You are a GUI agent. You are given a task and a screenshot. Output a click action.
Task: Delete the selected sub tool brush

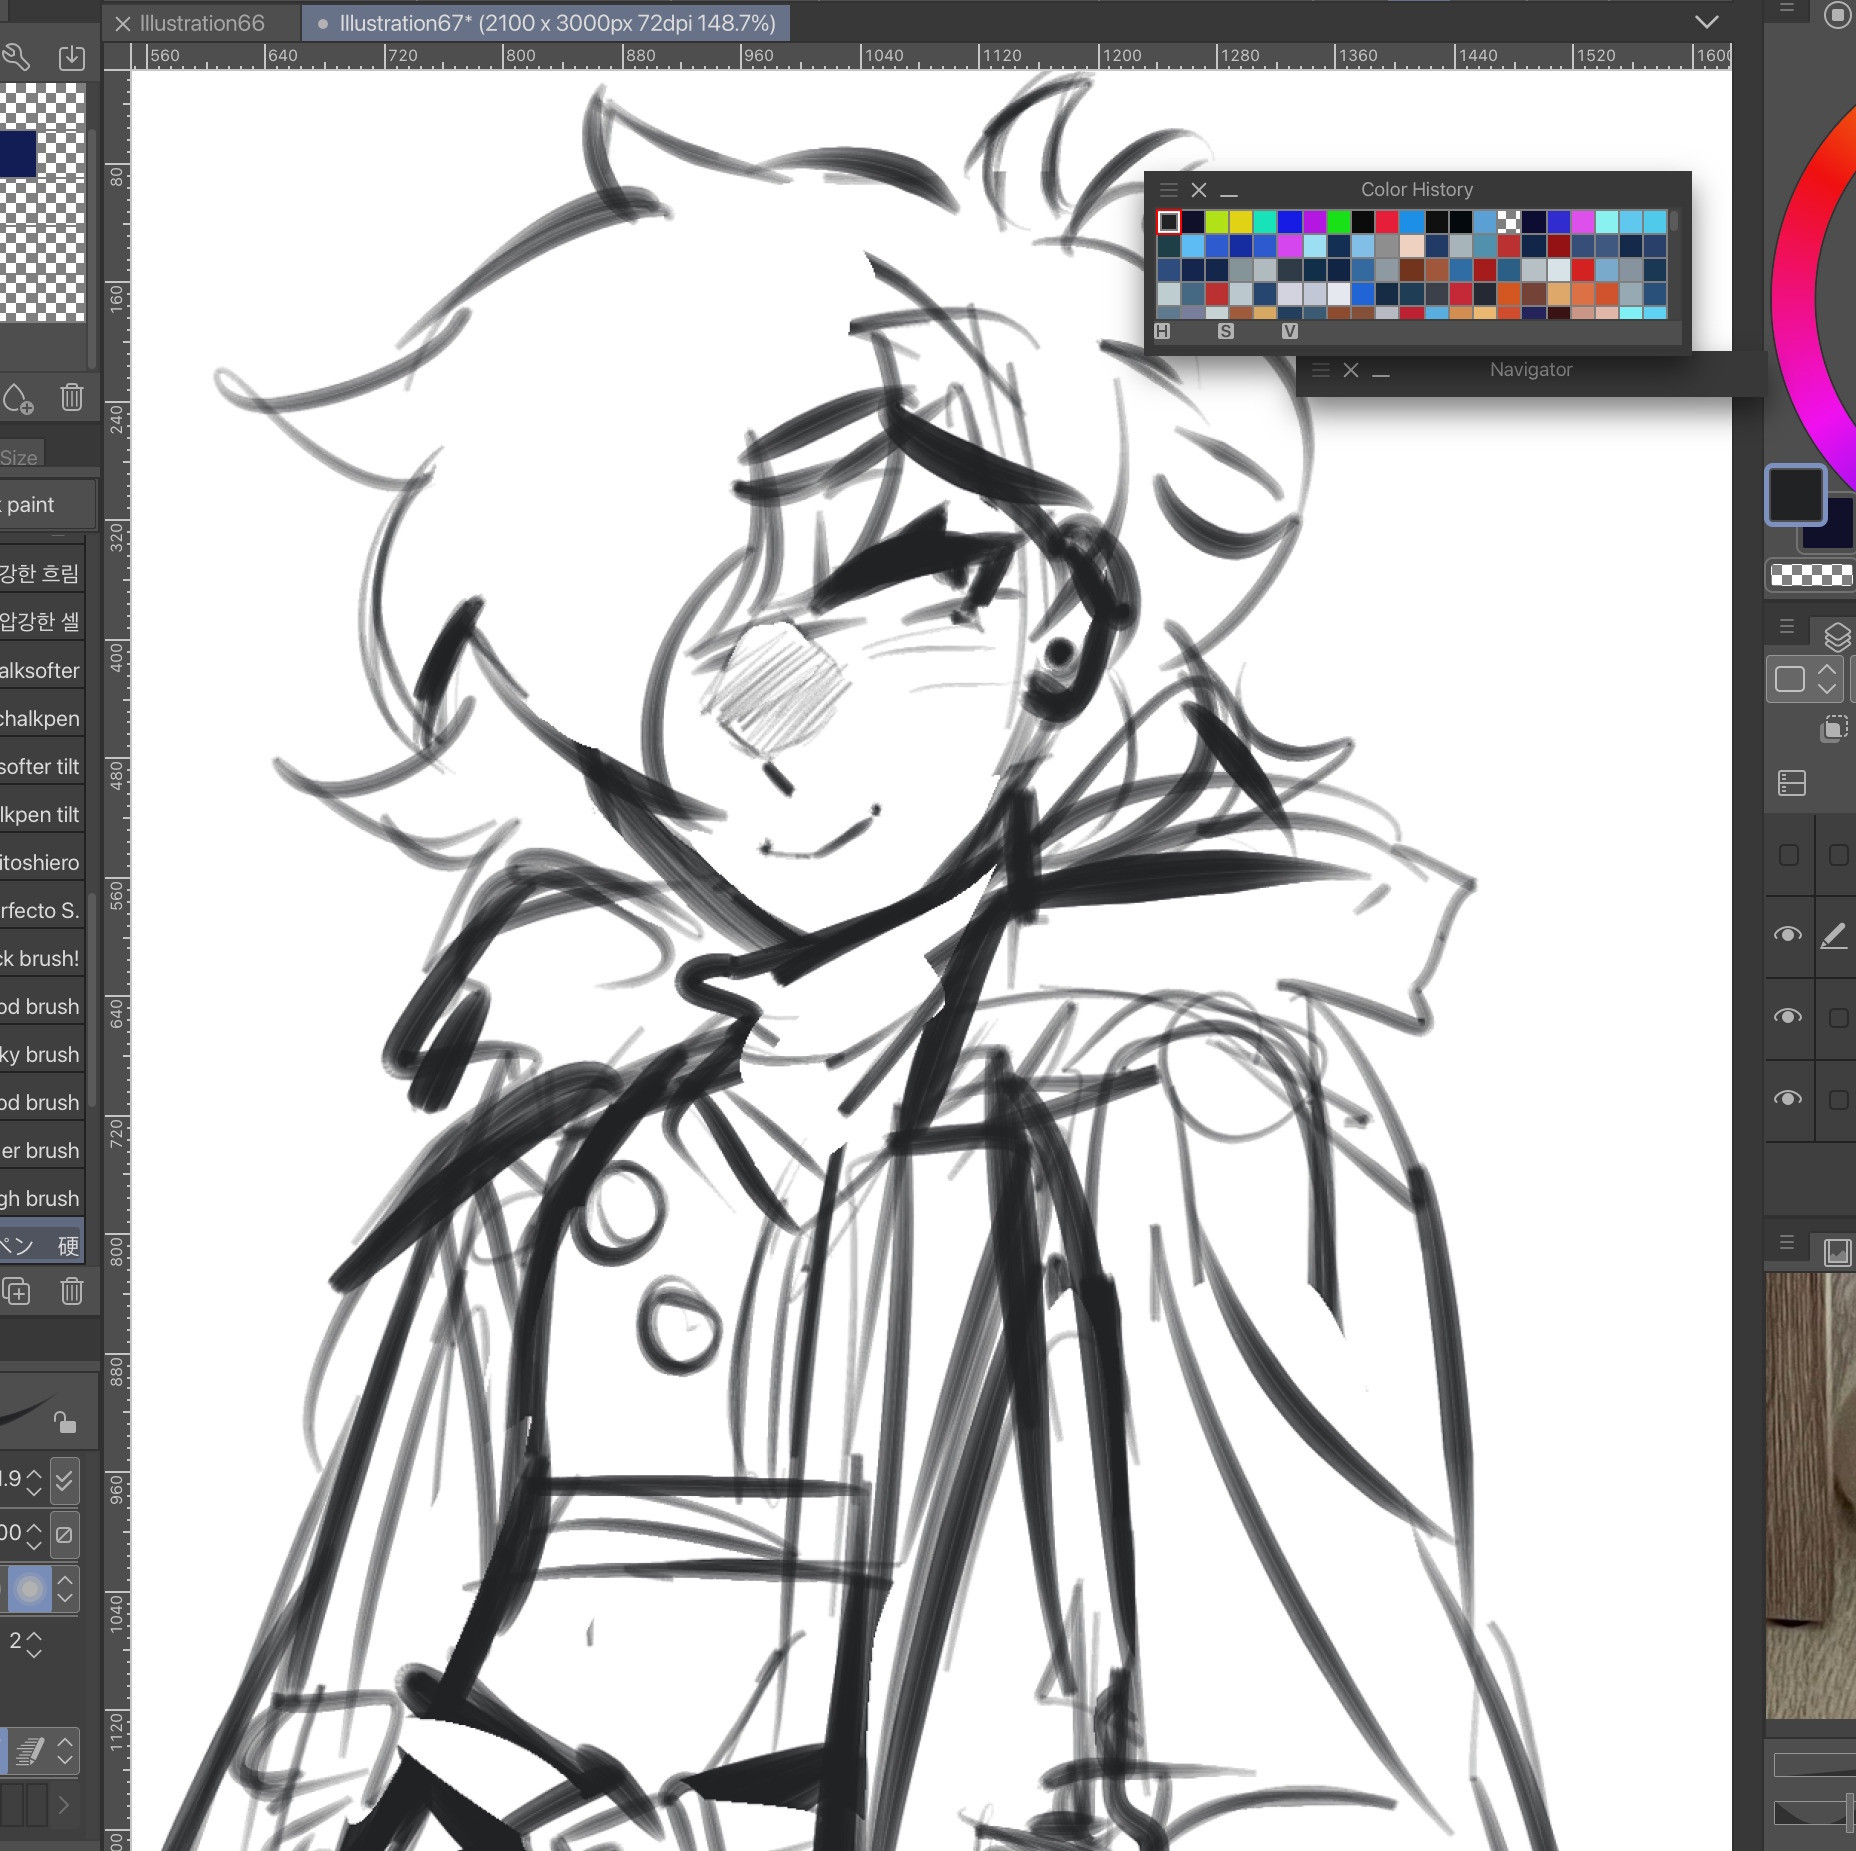(x=71, y=1291)
